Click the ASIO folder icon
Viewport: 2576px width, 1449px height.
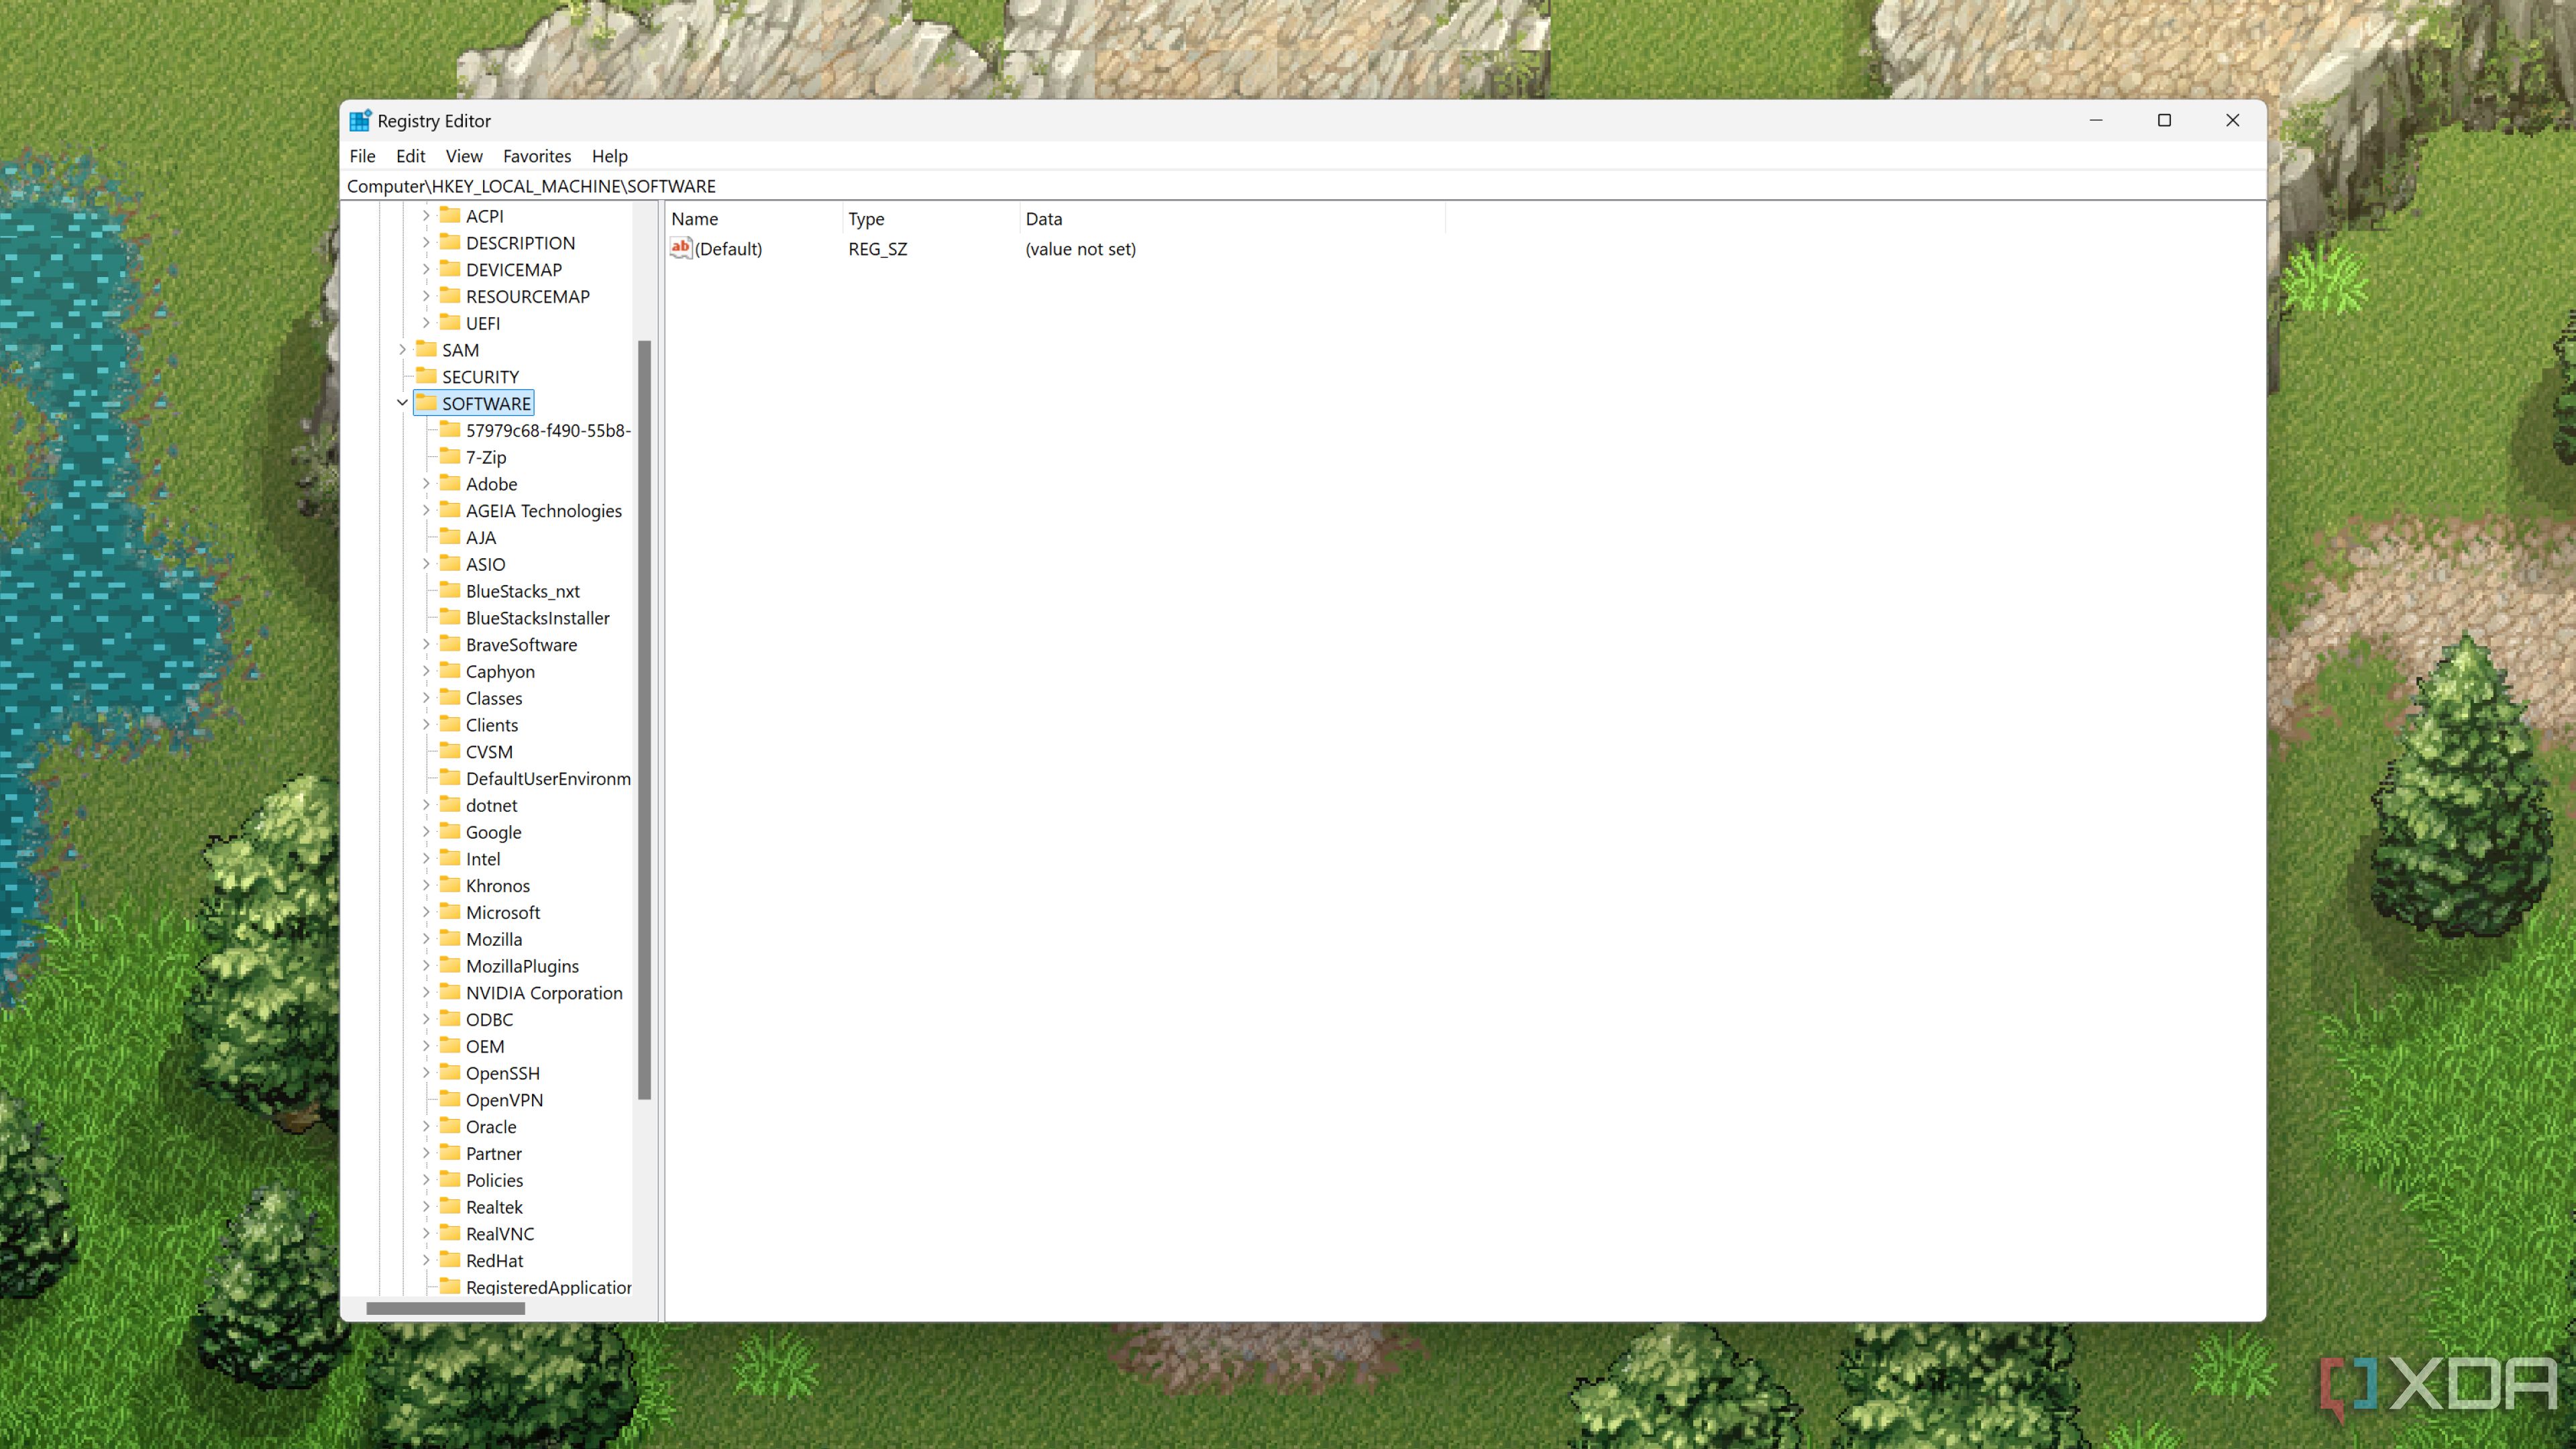[450, 563]
